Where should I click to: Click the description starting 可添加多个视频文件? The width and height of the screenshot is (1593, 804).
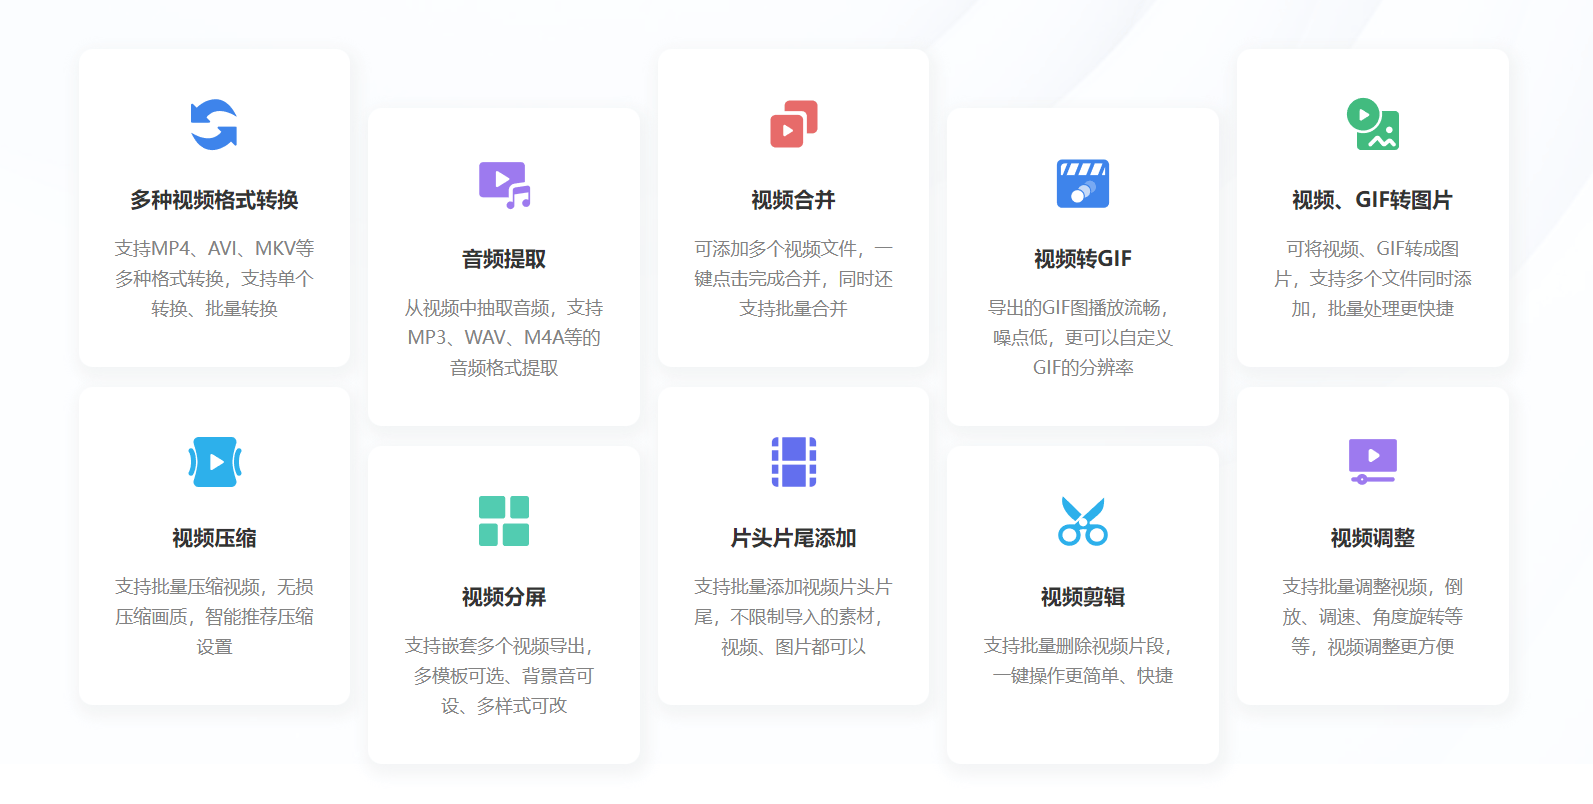click(793, 278)
